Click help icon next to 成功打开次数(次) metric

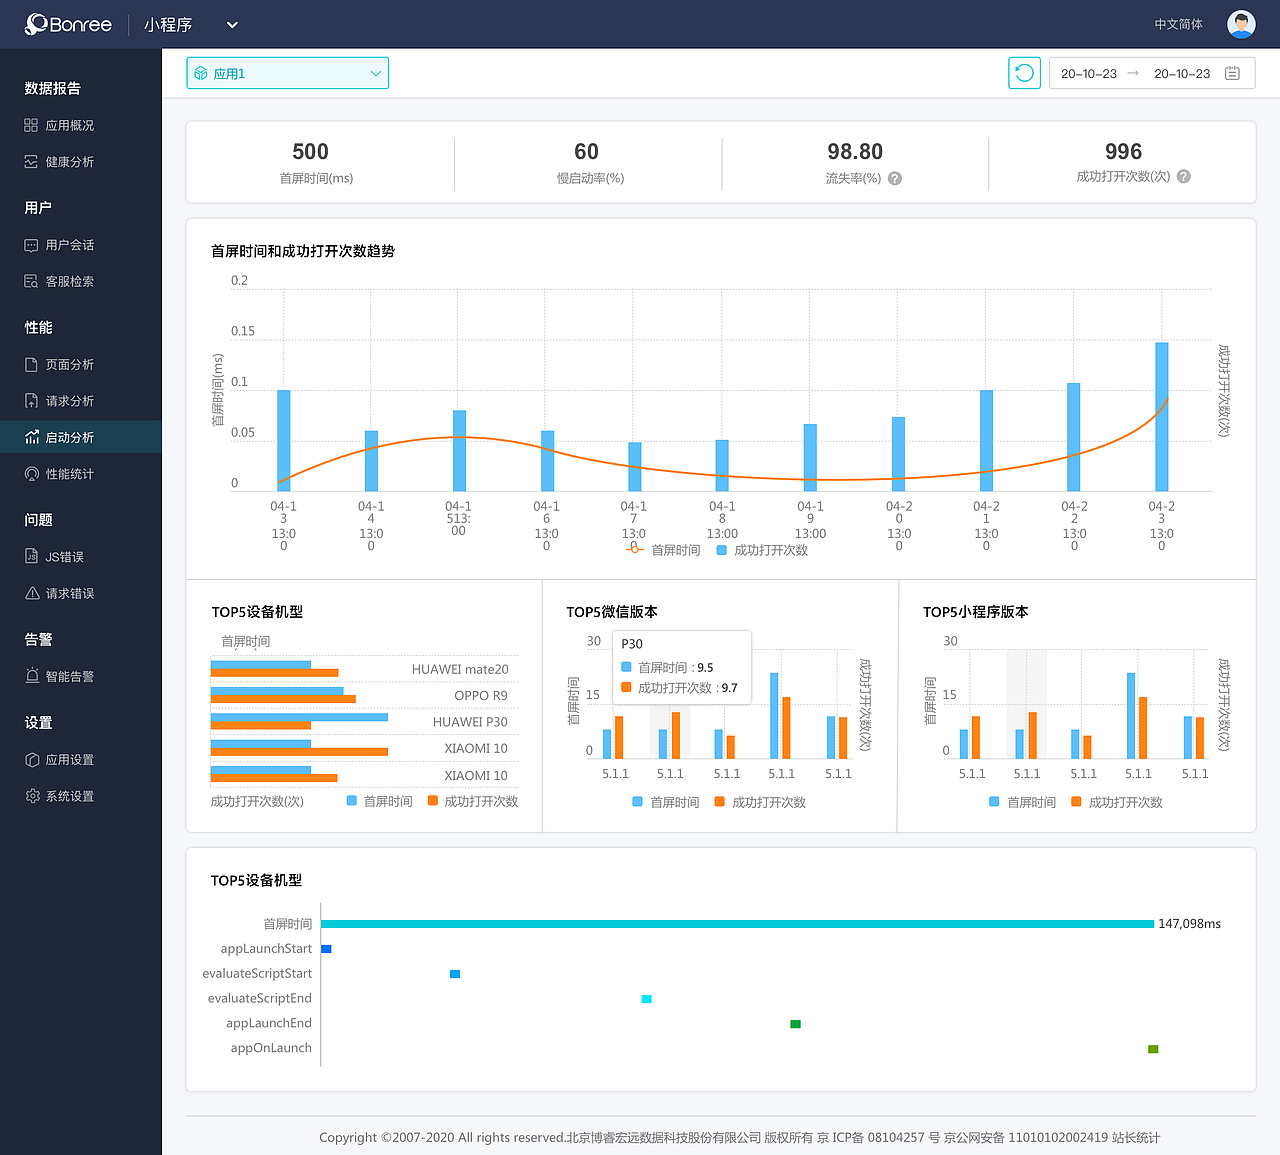tap(1184, 176)
